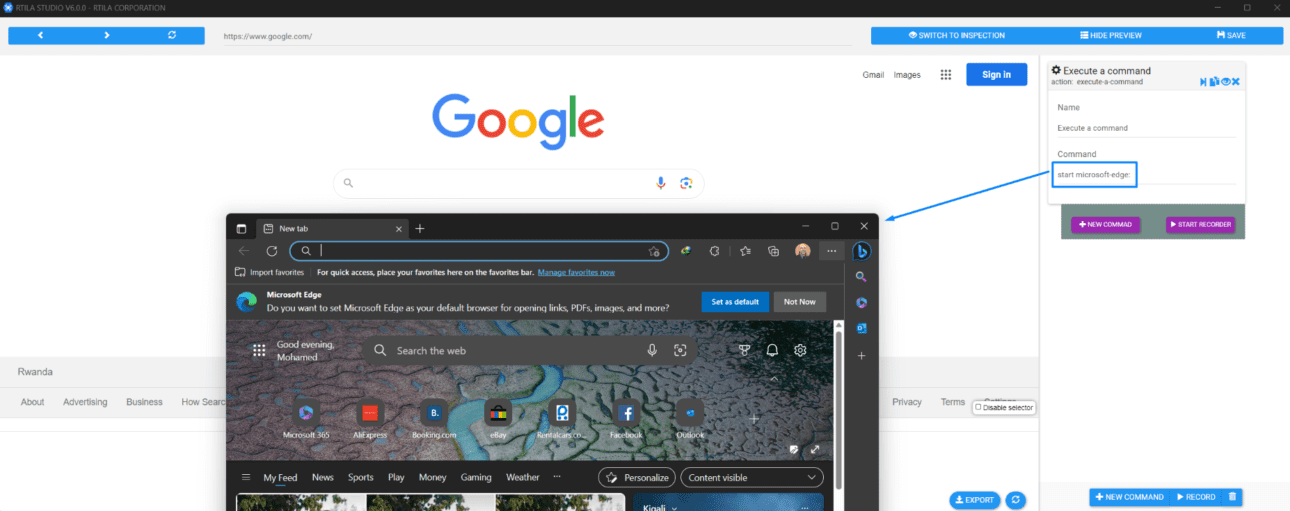Select the Gaming feed tab
The image size is (1290, 511).
(x=476, y=477)
